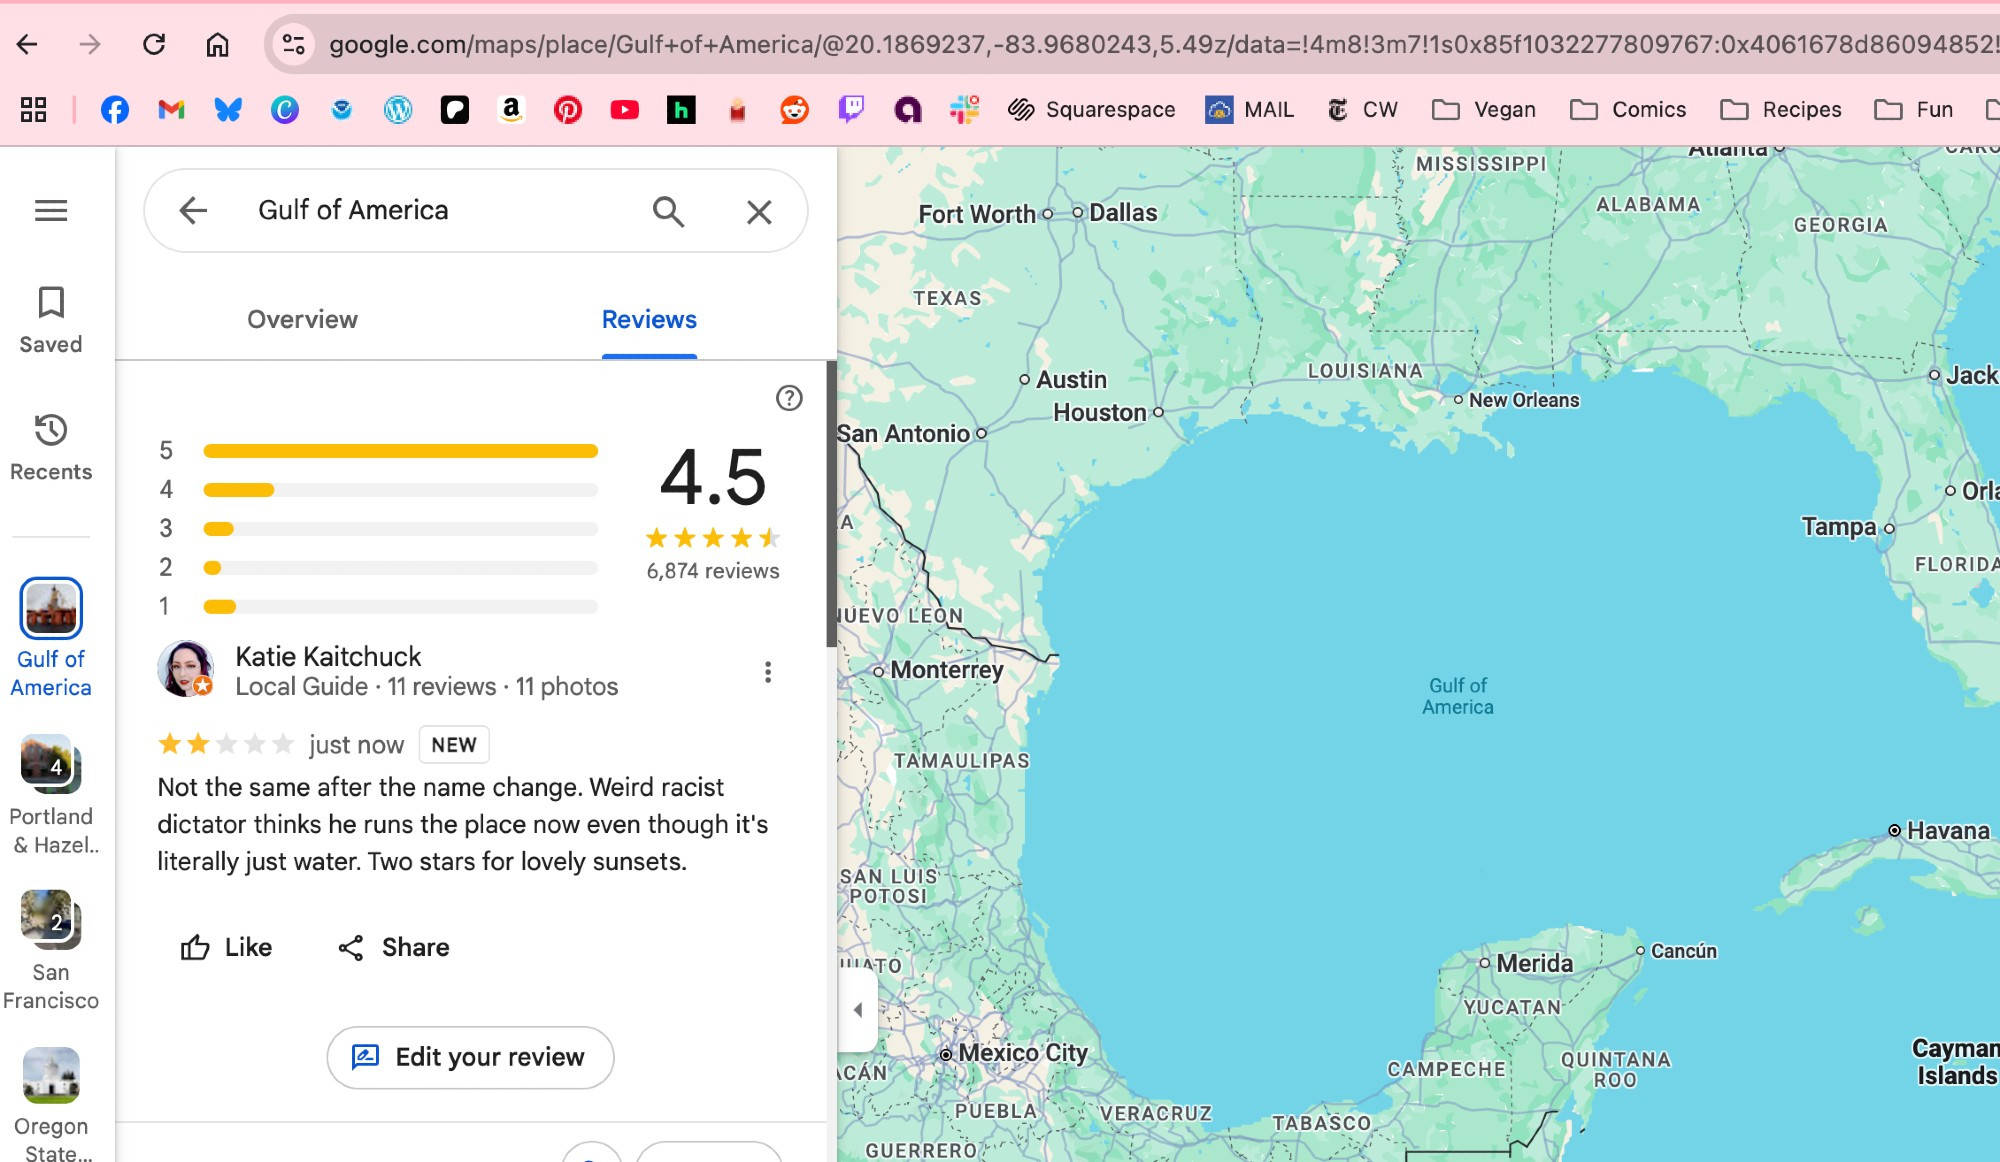This screenshot has height=1162, width=2000.
Task: Open the Reddit bookmark
Action: [795, 110]
